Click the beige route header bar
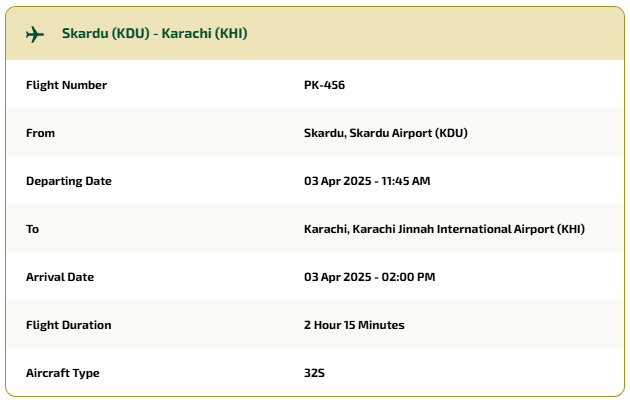This screenshot has width=630, height=403. pyautogui.click(x=315, y=34)
